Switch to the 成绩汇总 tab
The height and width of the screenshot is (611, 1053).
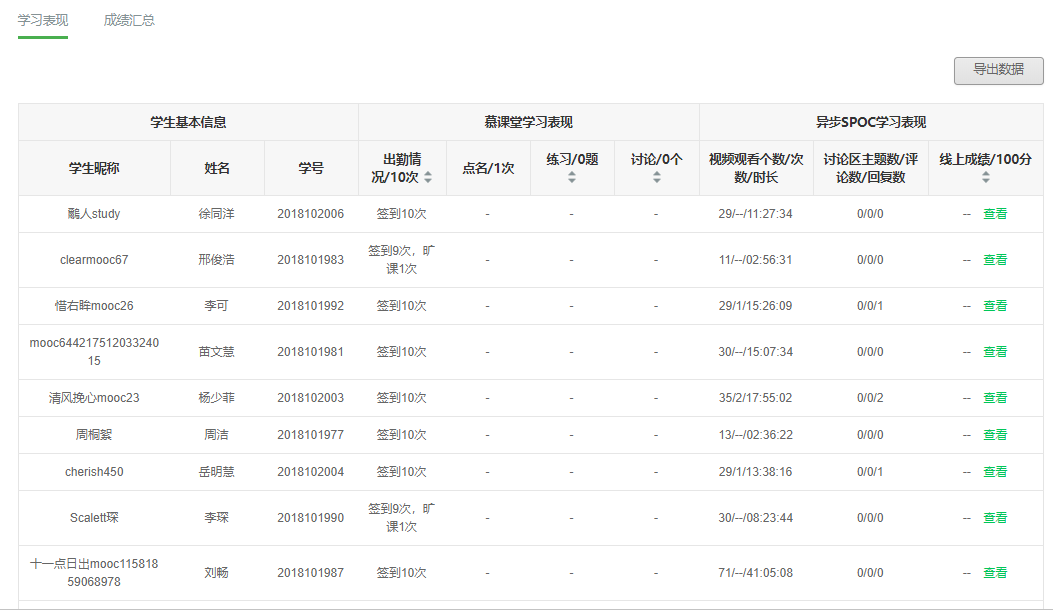(129, 20)
